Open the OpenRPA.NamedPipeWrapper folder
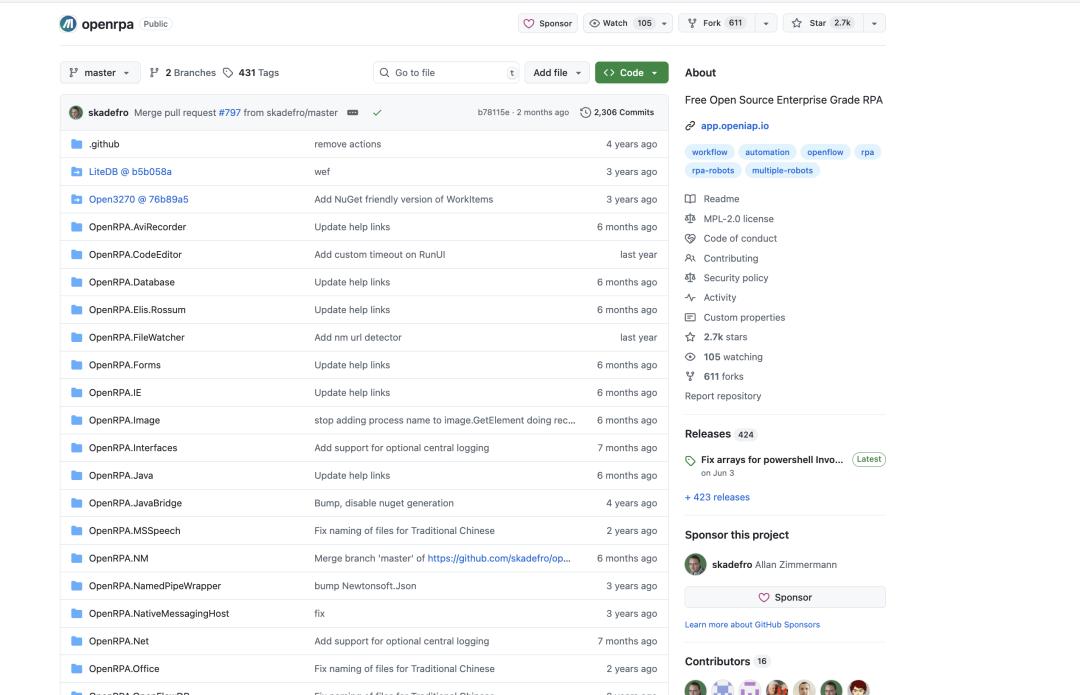Viewport: 1080px width, 695px height. click(155, 585)
